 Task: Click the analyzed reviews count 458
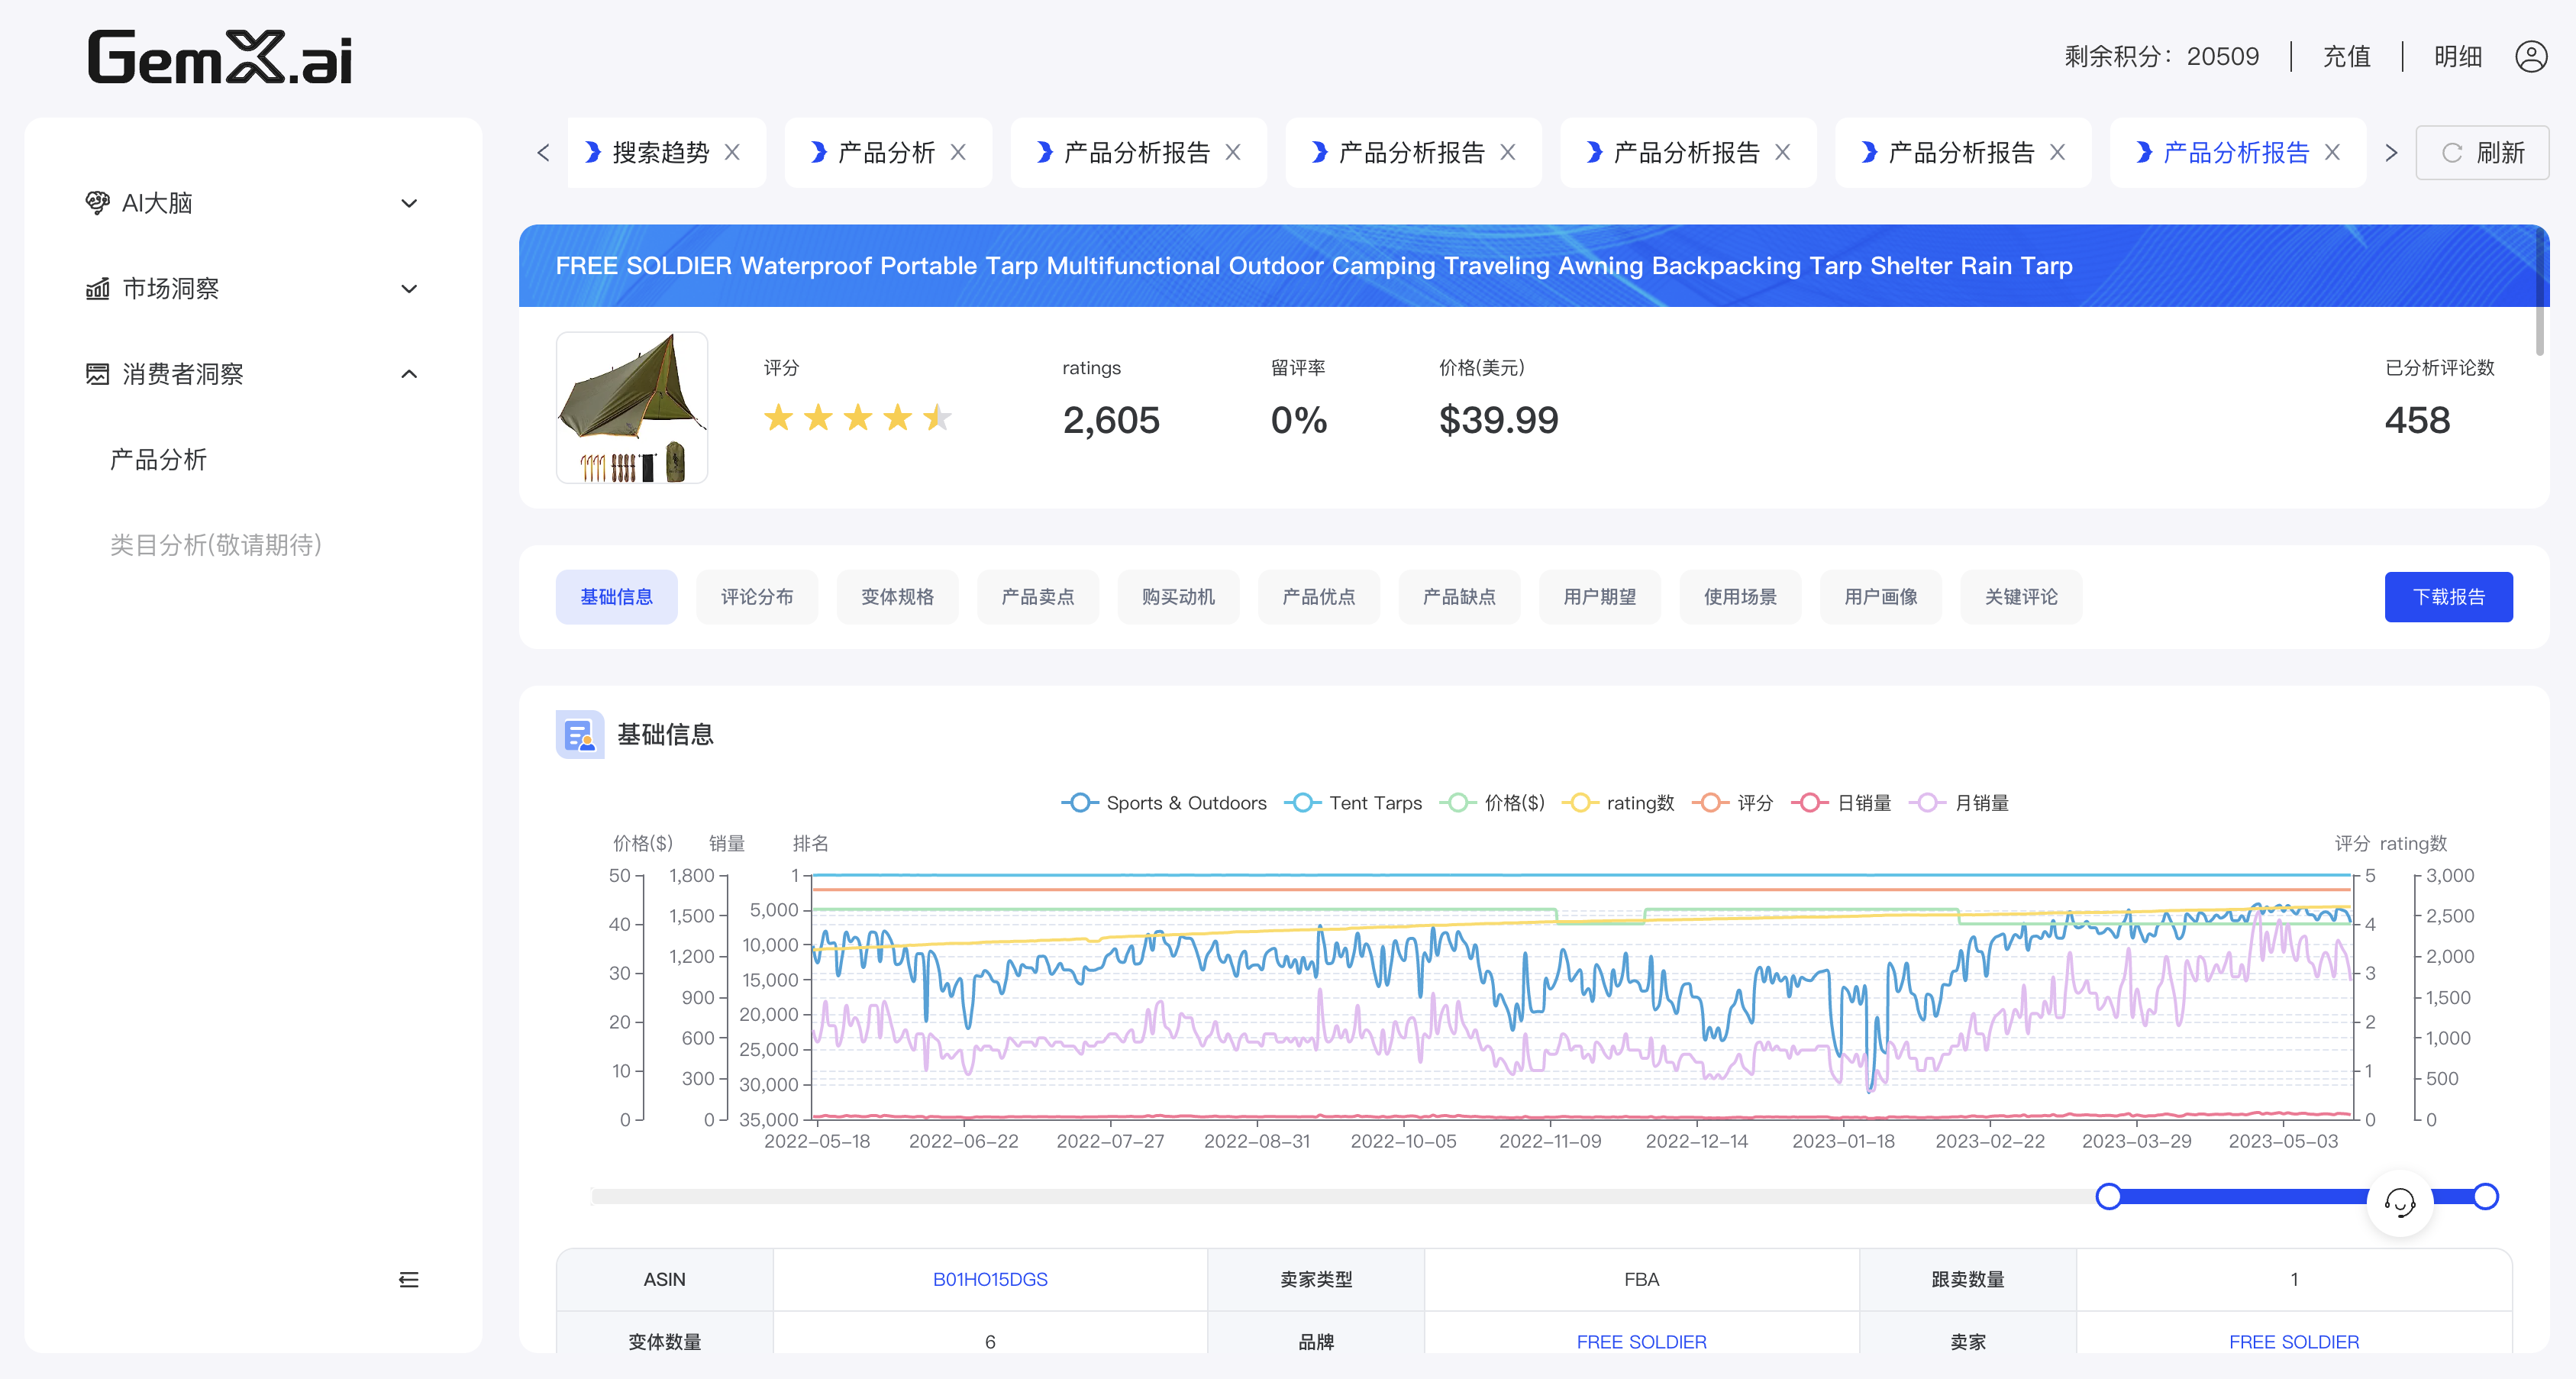2417,420
